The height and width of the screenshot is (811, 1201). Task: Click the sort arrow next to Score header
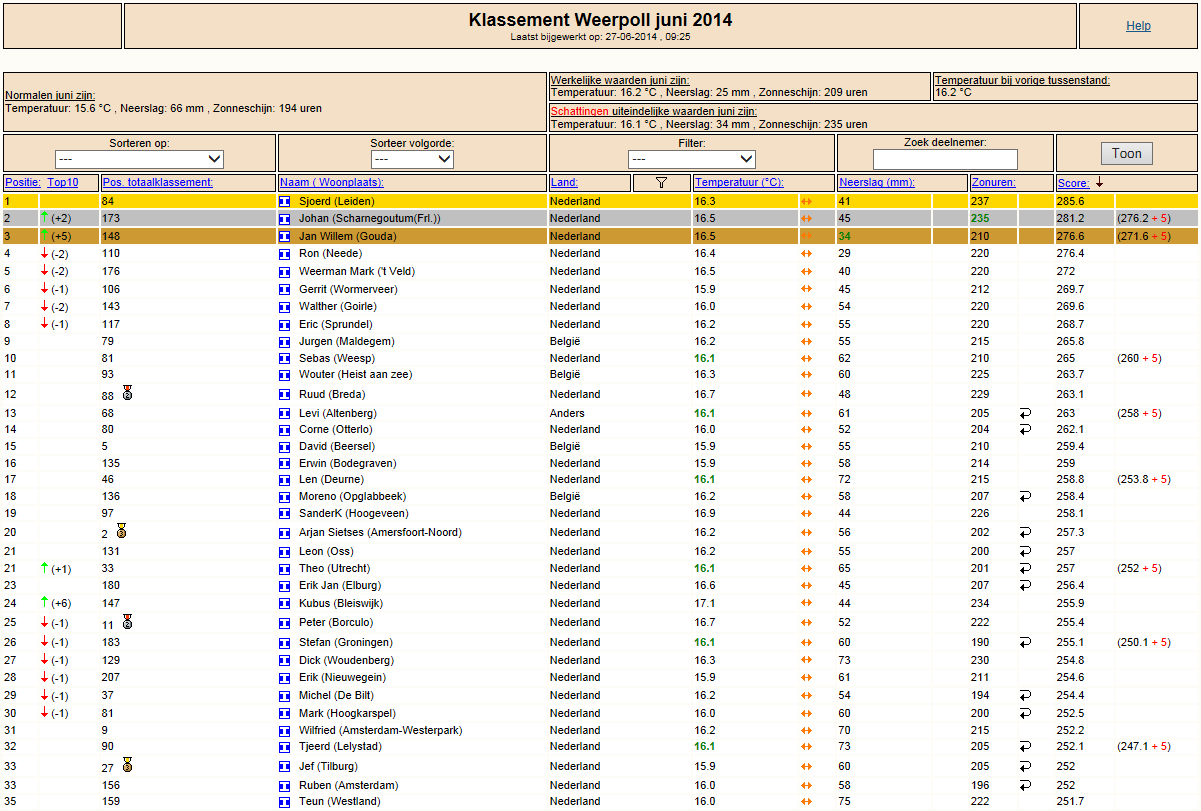pyautogui.click(x=1100, y=183)
